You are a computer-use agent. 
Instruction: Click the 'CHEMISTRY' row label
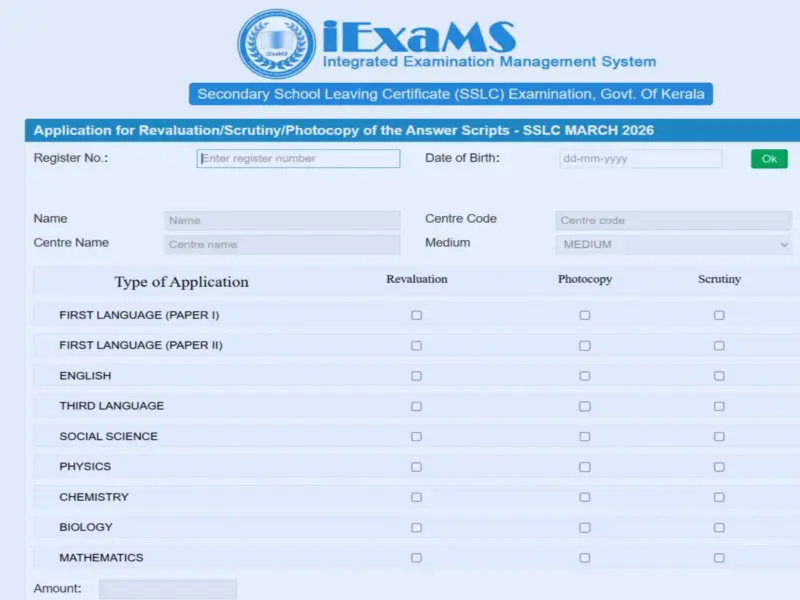[x=94, y=497]
